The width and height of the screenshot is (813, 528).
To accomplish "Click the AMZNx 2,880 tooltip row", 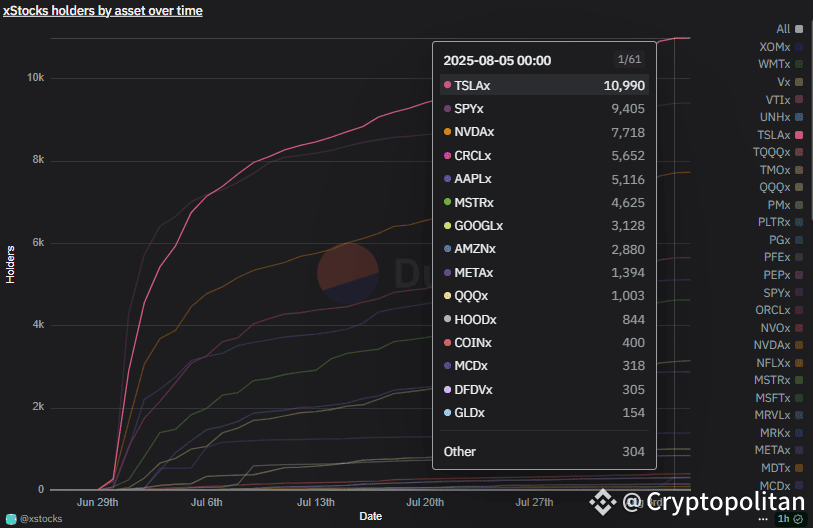I will [544, 249].
